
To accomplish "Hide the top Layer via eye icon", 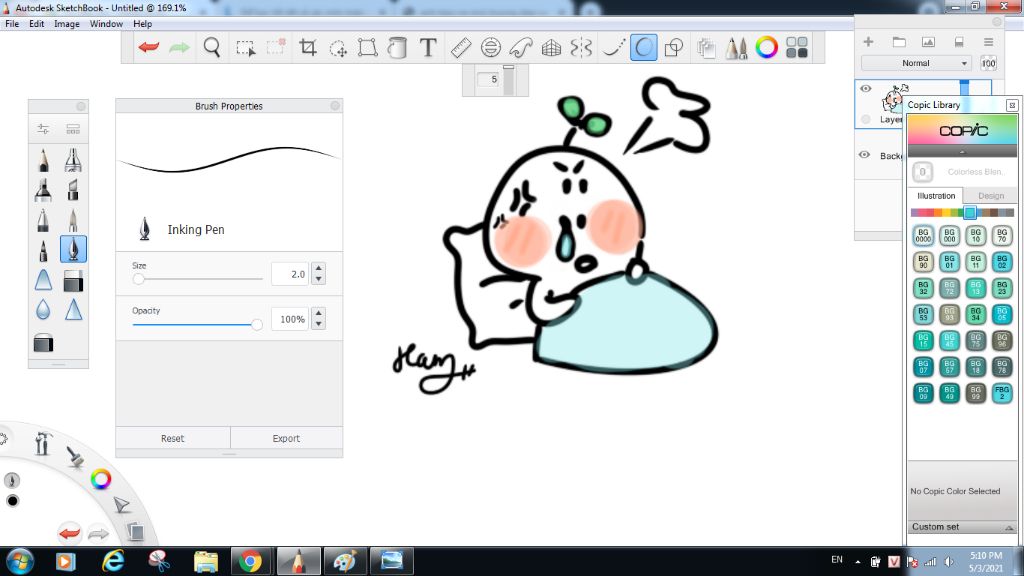I will (865, 88).
